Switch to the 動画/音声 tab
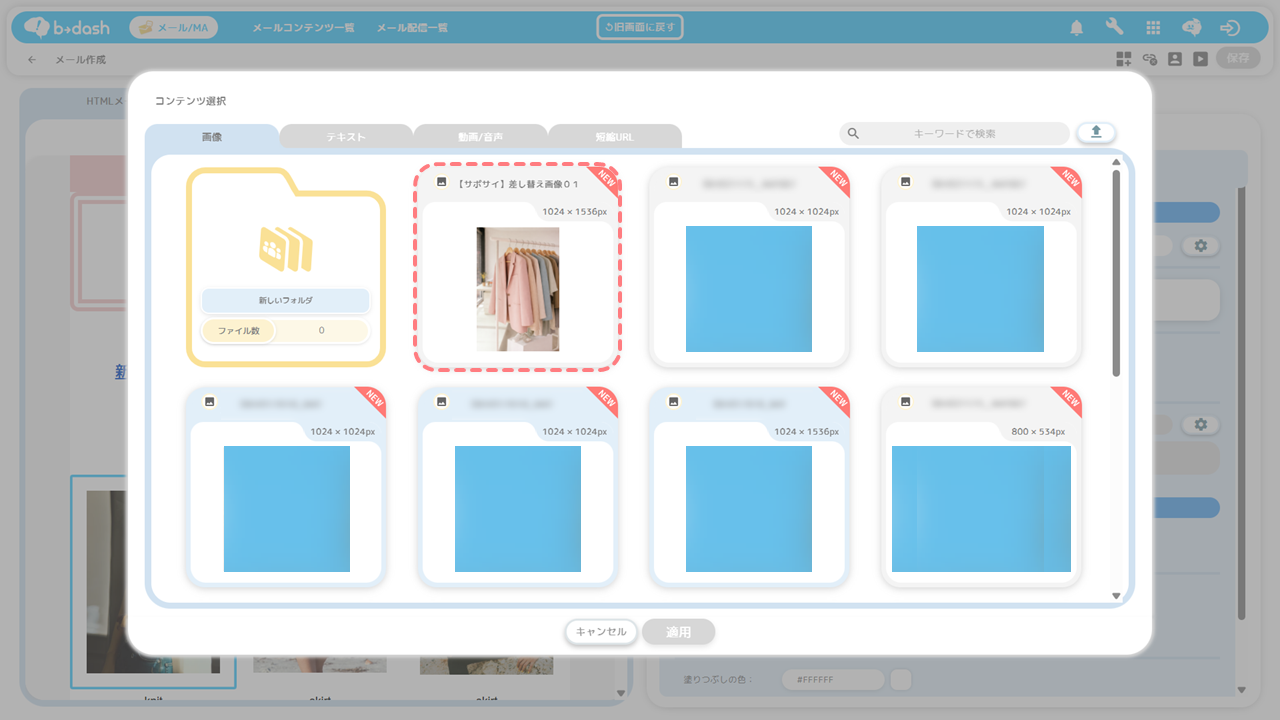 pyautogui.click(x=480, y=137)
